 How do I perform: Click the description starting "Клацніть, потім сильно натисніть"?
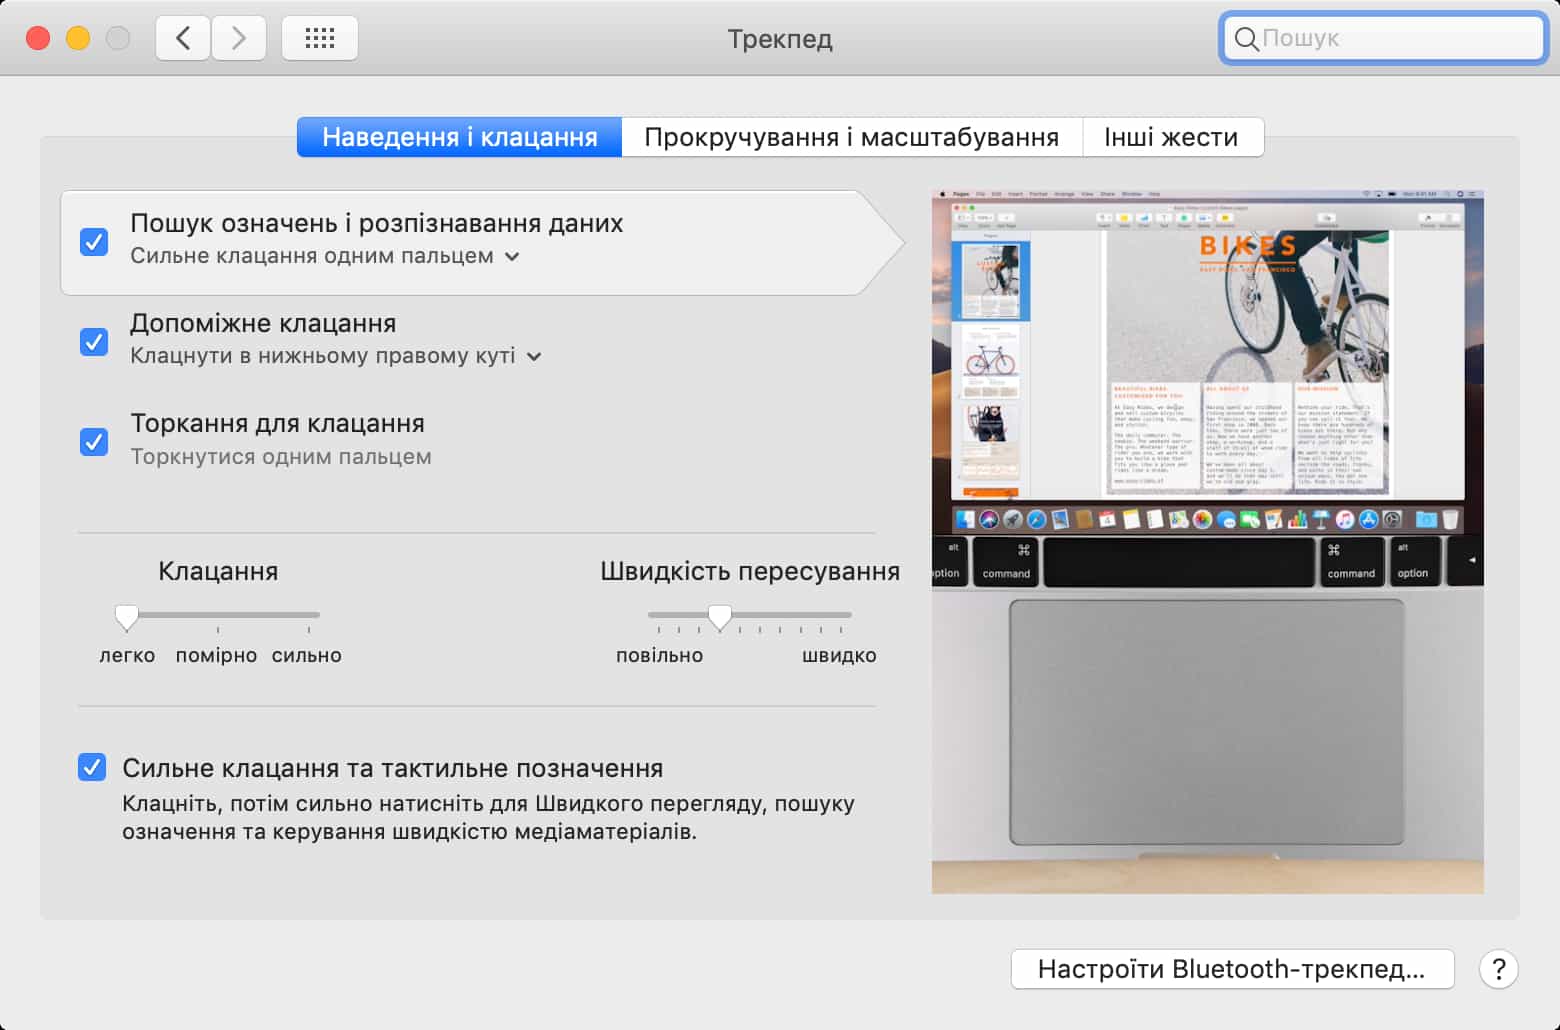(x=488, y=818)
